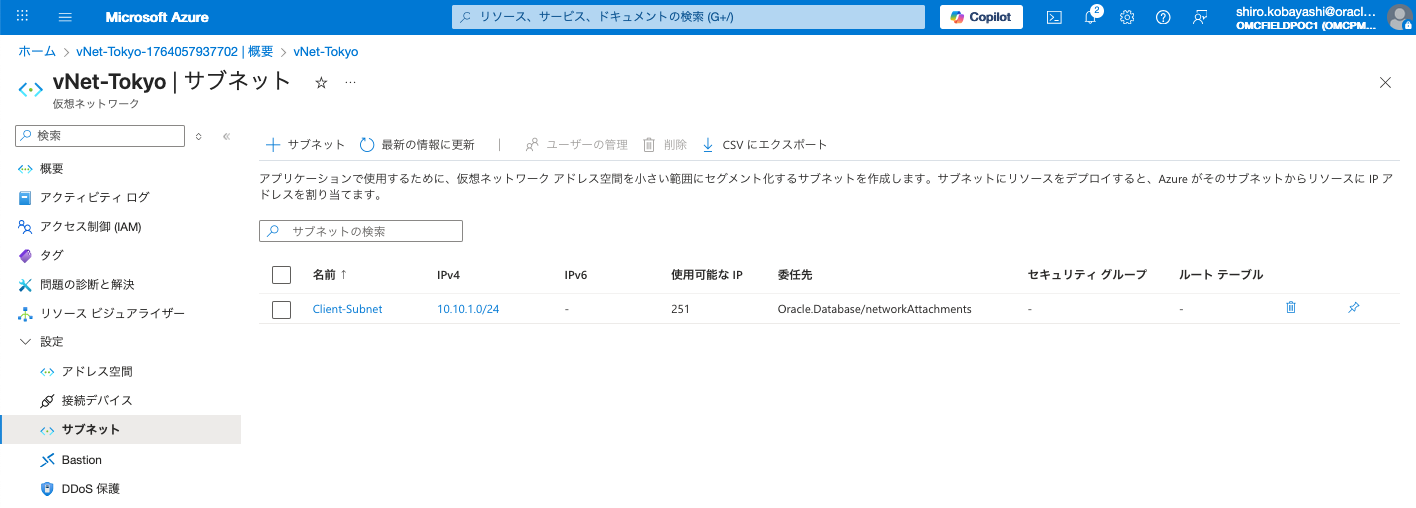This screenshot has height=508, width=1416.
Task: Open portal settings gear
Action: 1127,17
